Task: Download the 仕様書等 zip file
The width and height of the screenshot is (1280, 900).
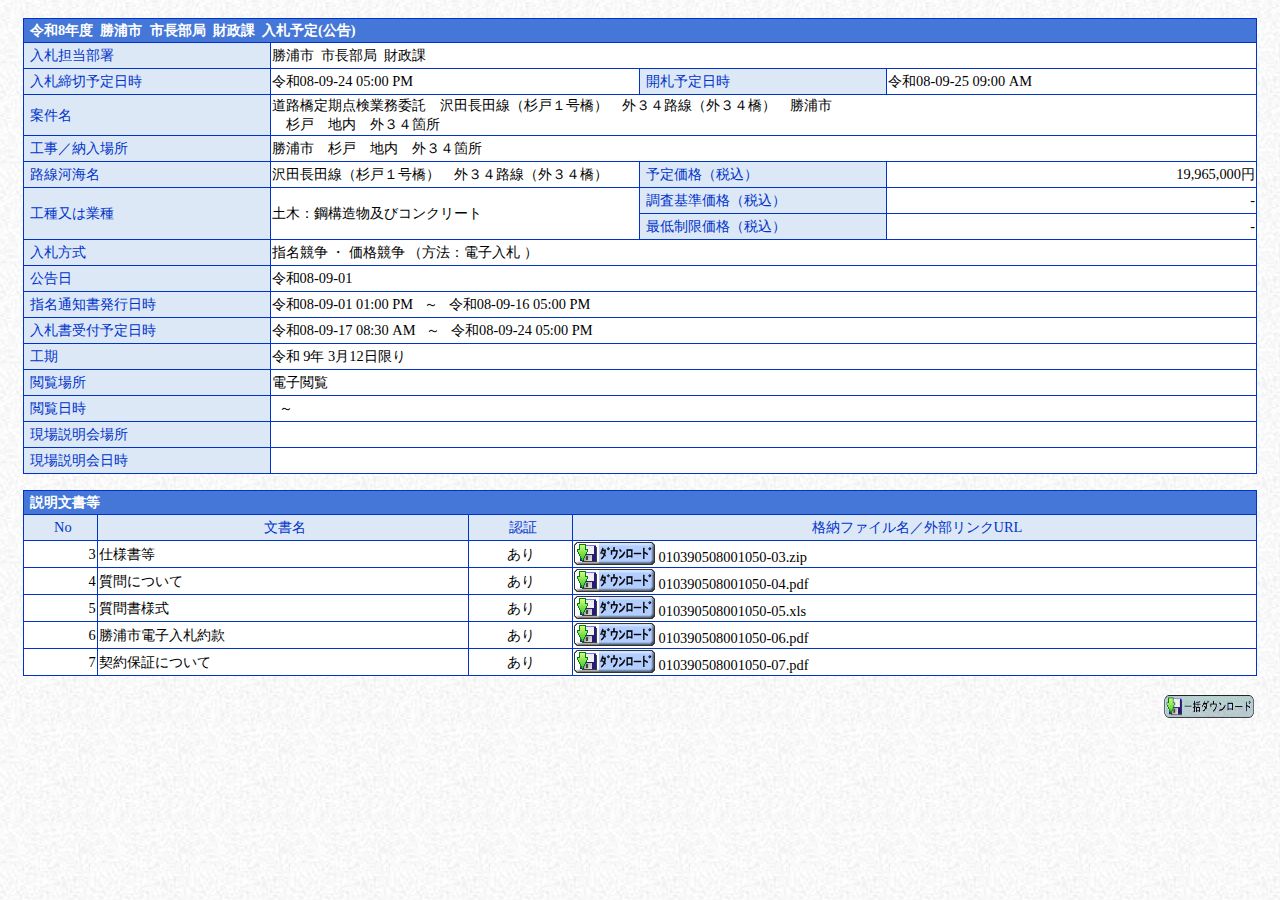Action: 614,553
